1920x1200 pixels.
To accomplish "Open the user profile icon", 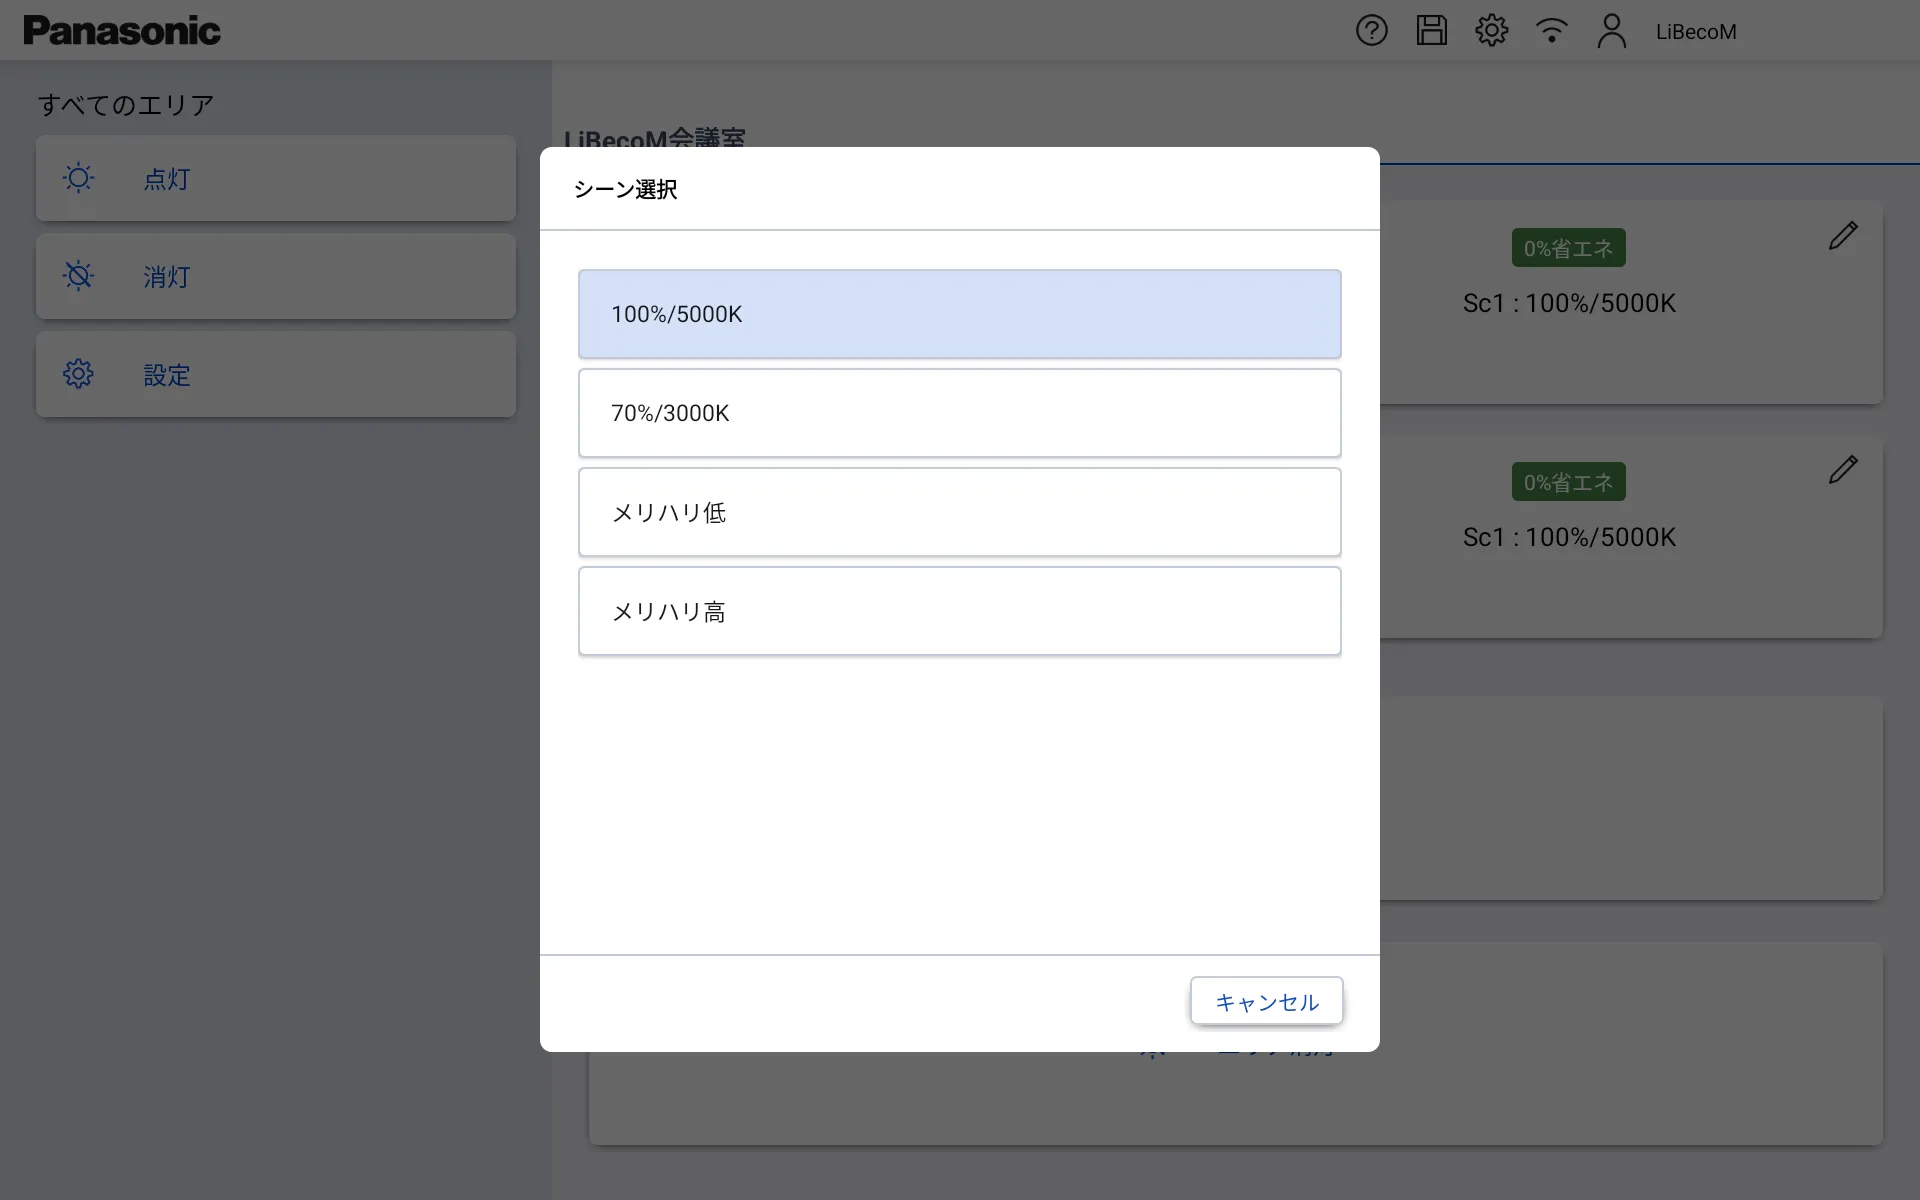I will click(x=1611, y=30).
